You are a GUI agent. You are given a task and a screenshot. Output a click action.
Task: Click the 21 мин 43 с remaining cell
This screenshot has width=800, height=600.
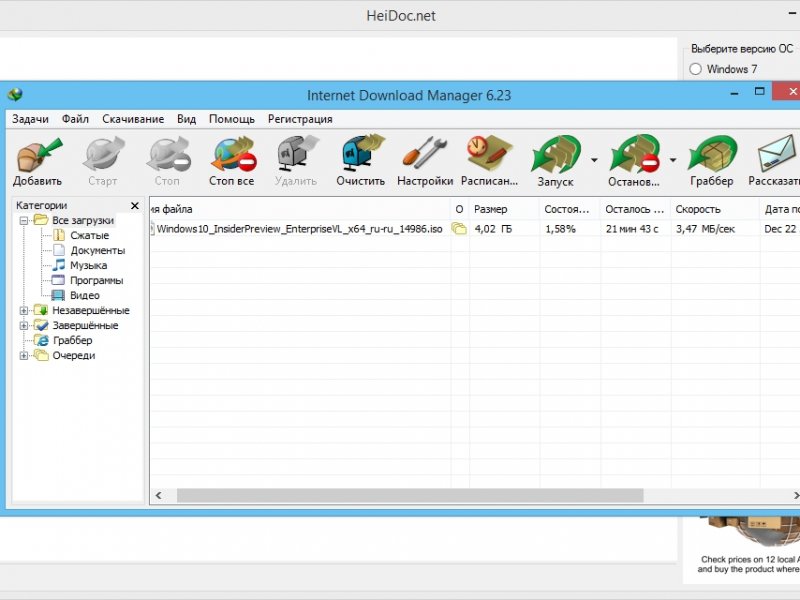coord(632,229)
